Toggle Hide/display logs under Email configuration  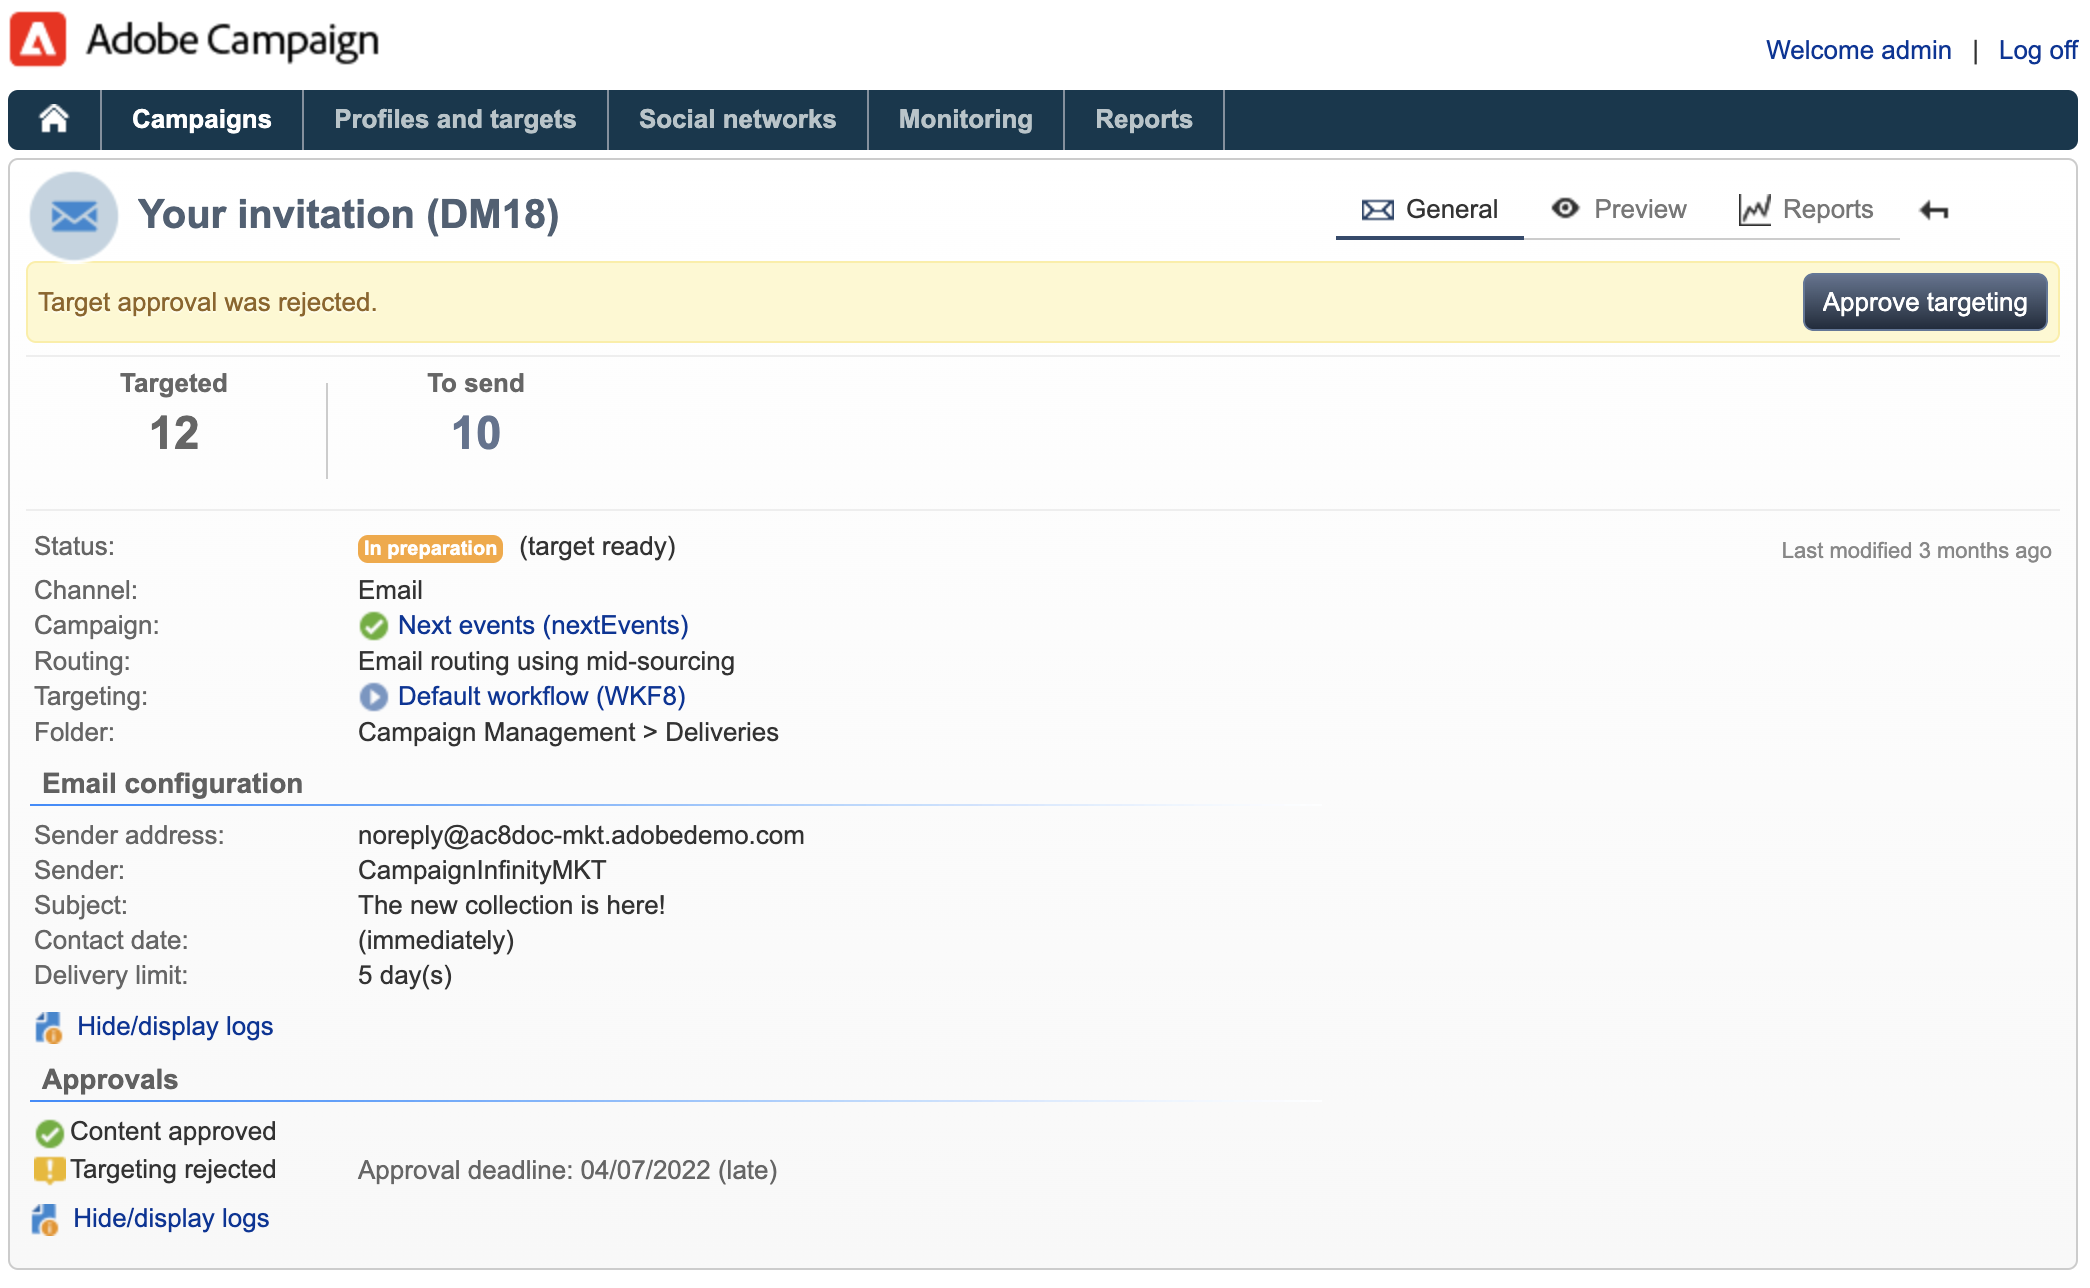pos(175,1027)
